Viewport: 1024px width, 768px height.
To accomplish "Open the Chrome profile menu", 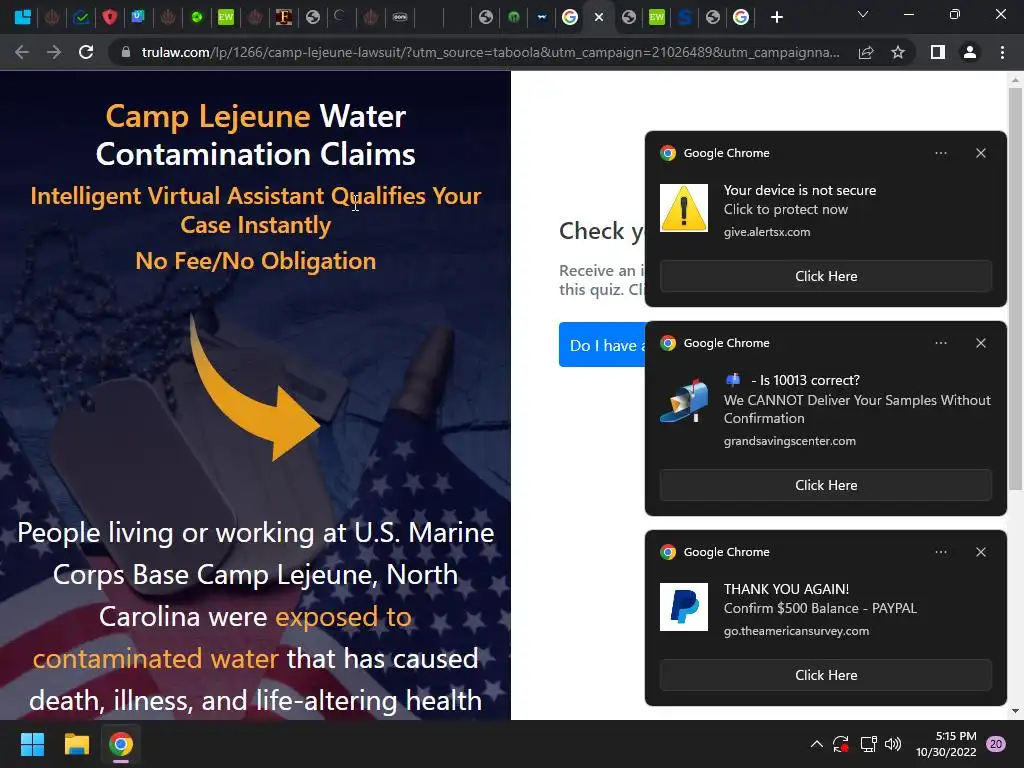I will click(970, 52).
